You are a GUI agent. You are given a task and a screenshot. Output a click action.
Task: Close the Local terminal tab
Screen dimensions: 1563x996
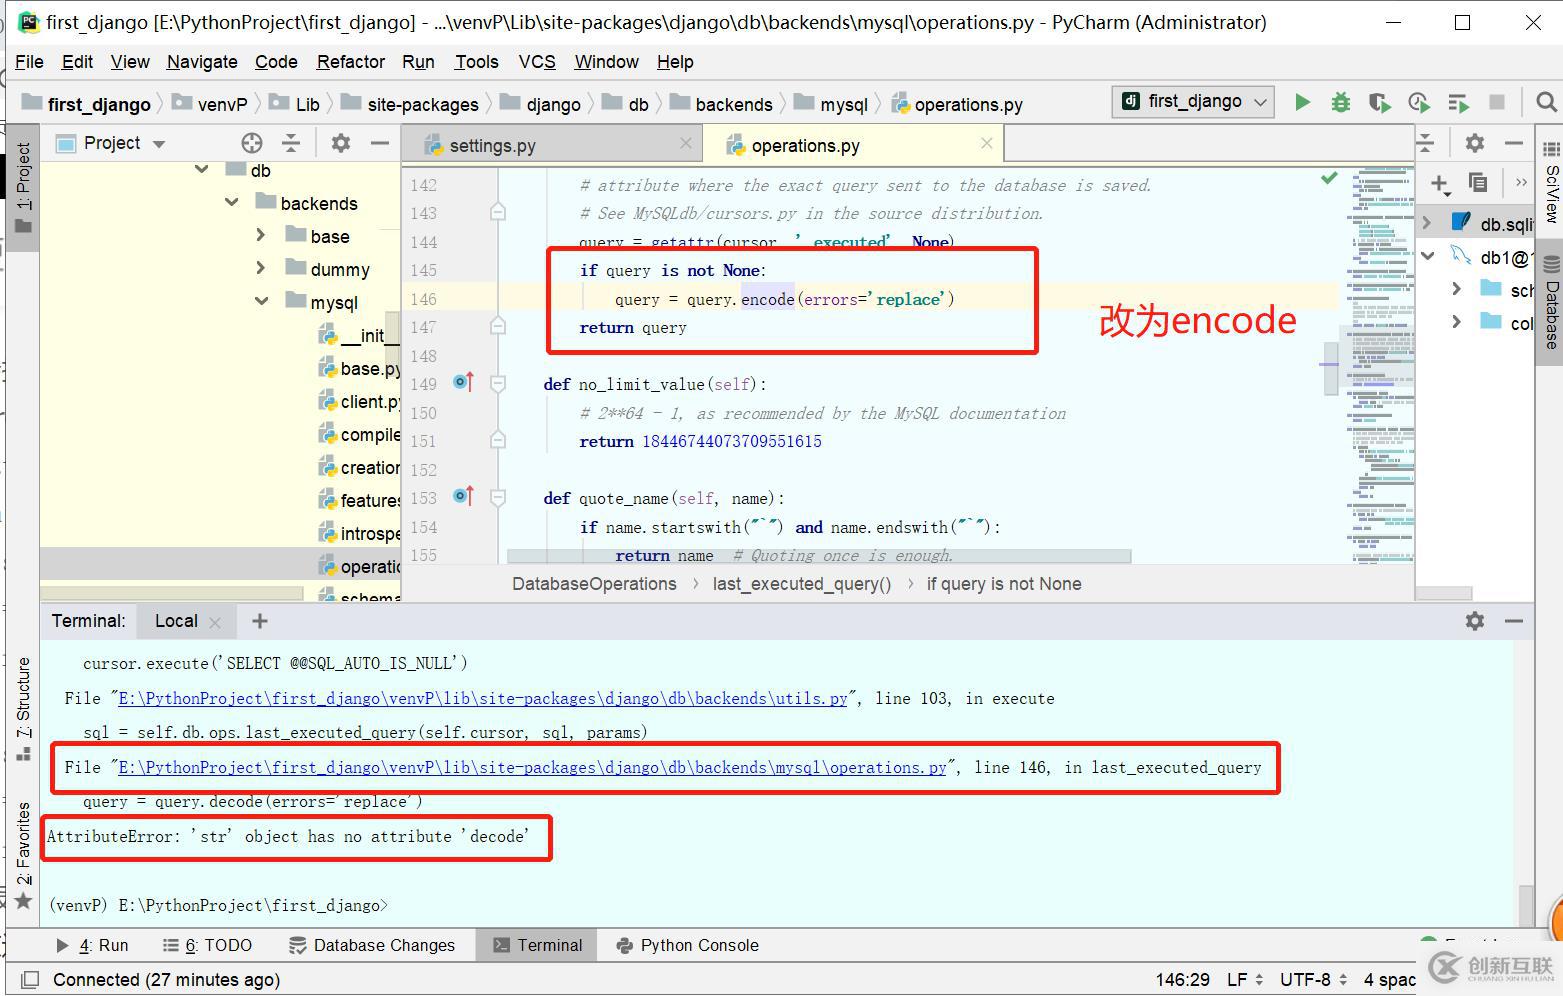click(214, 622)
